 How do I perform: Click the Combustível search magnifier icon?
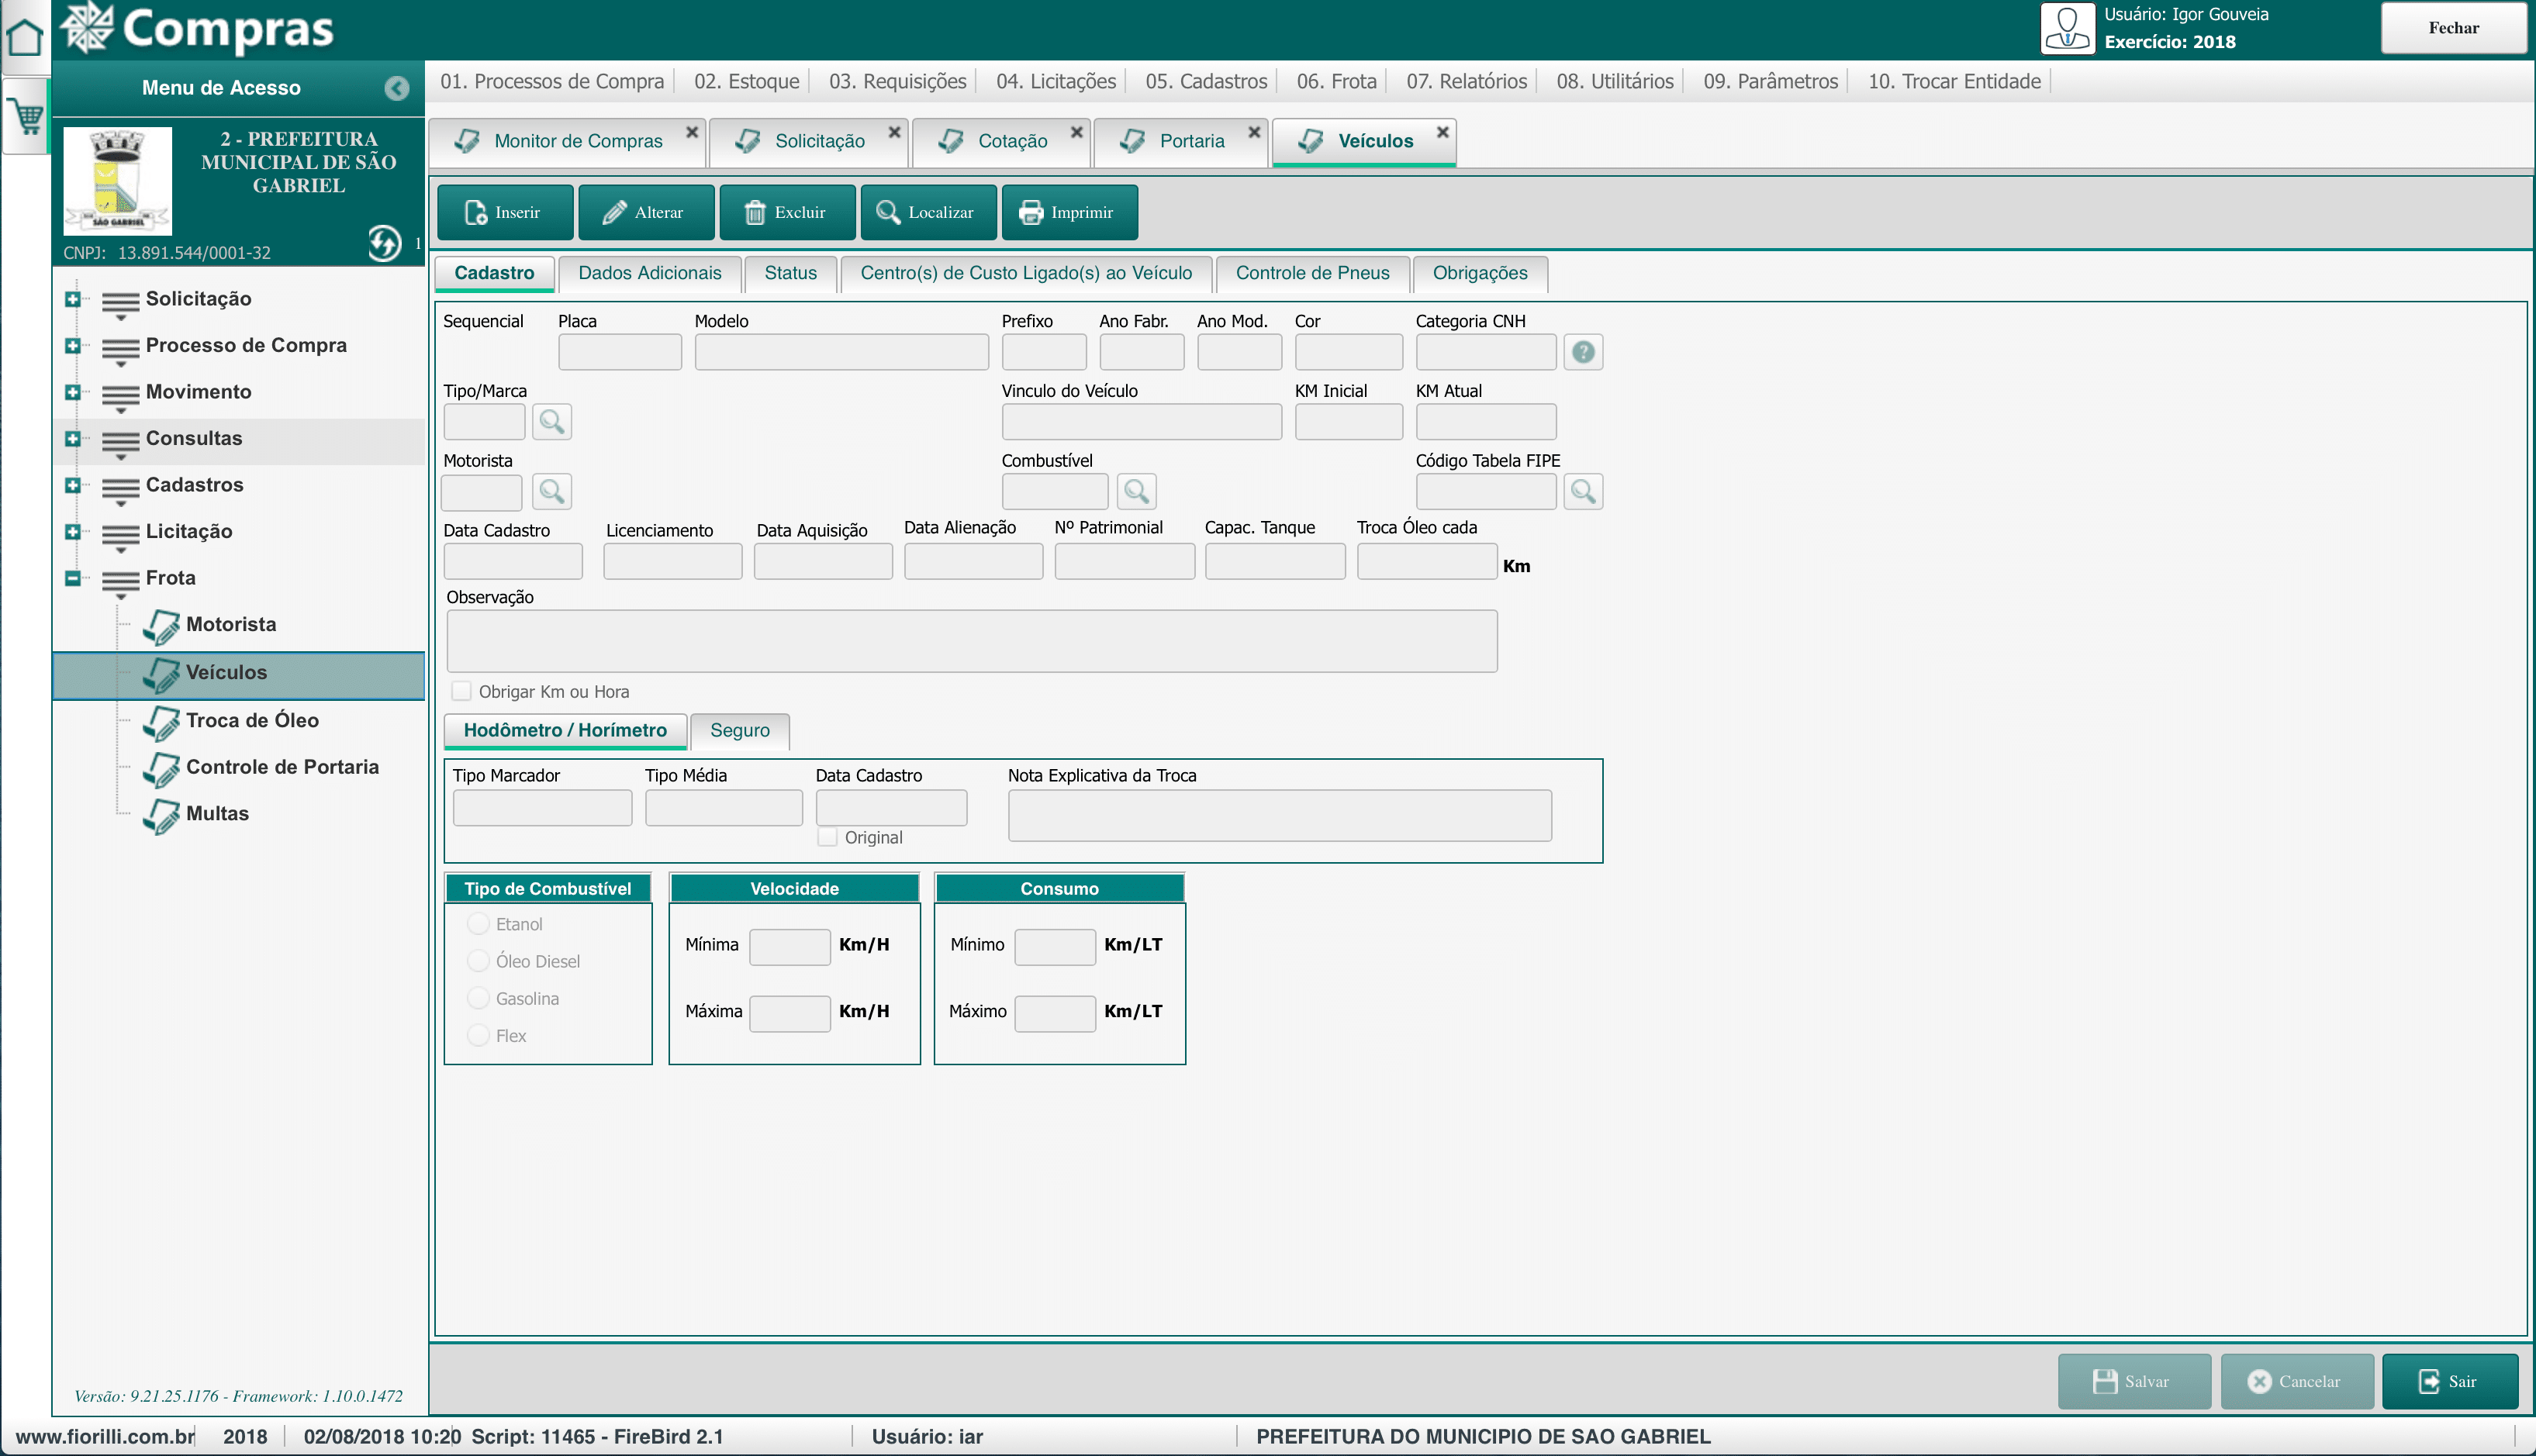[1135, 492]
